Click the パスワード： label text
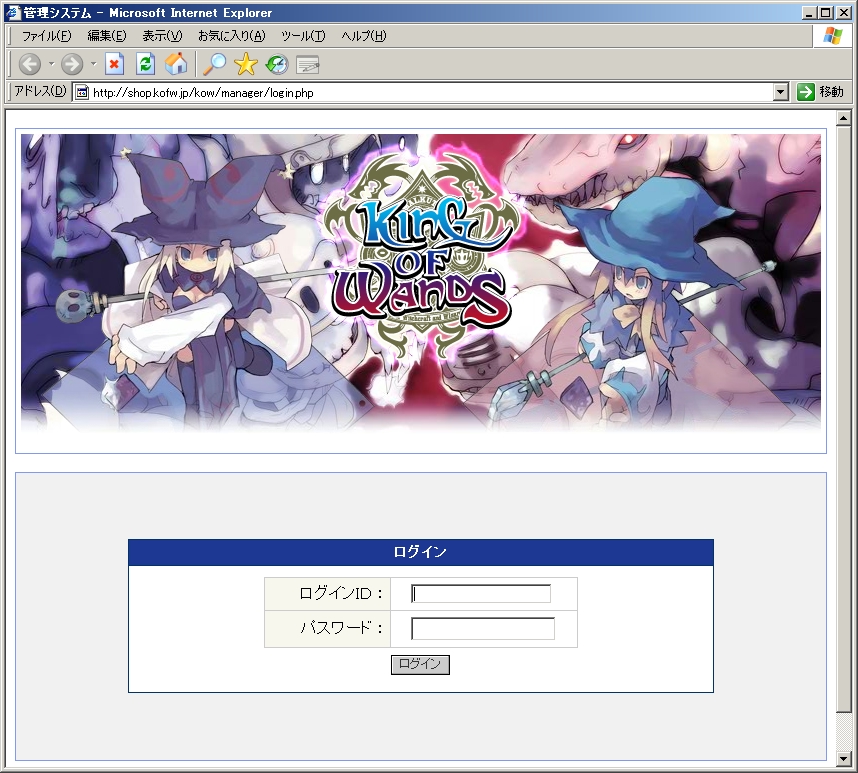 tap(342, 628)
